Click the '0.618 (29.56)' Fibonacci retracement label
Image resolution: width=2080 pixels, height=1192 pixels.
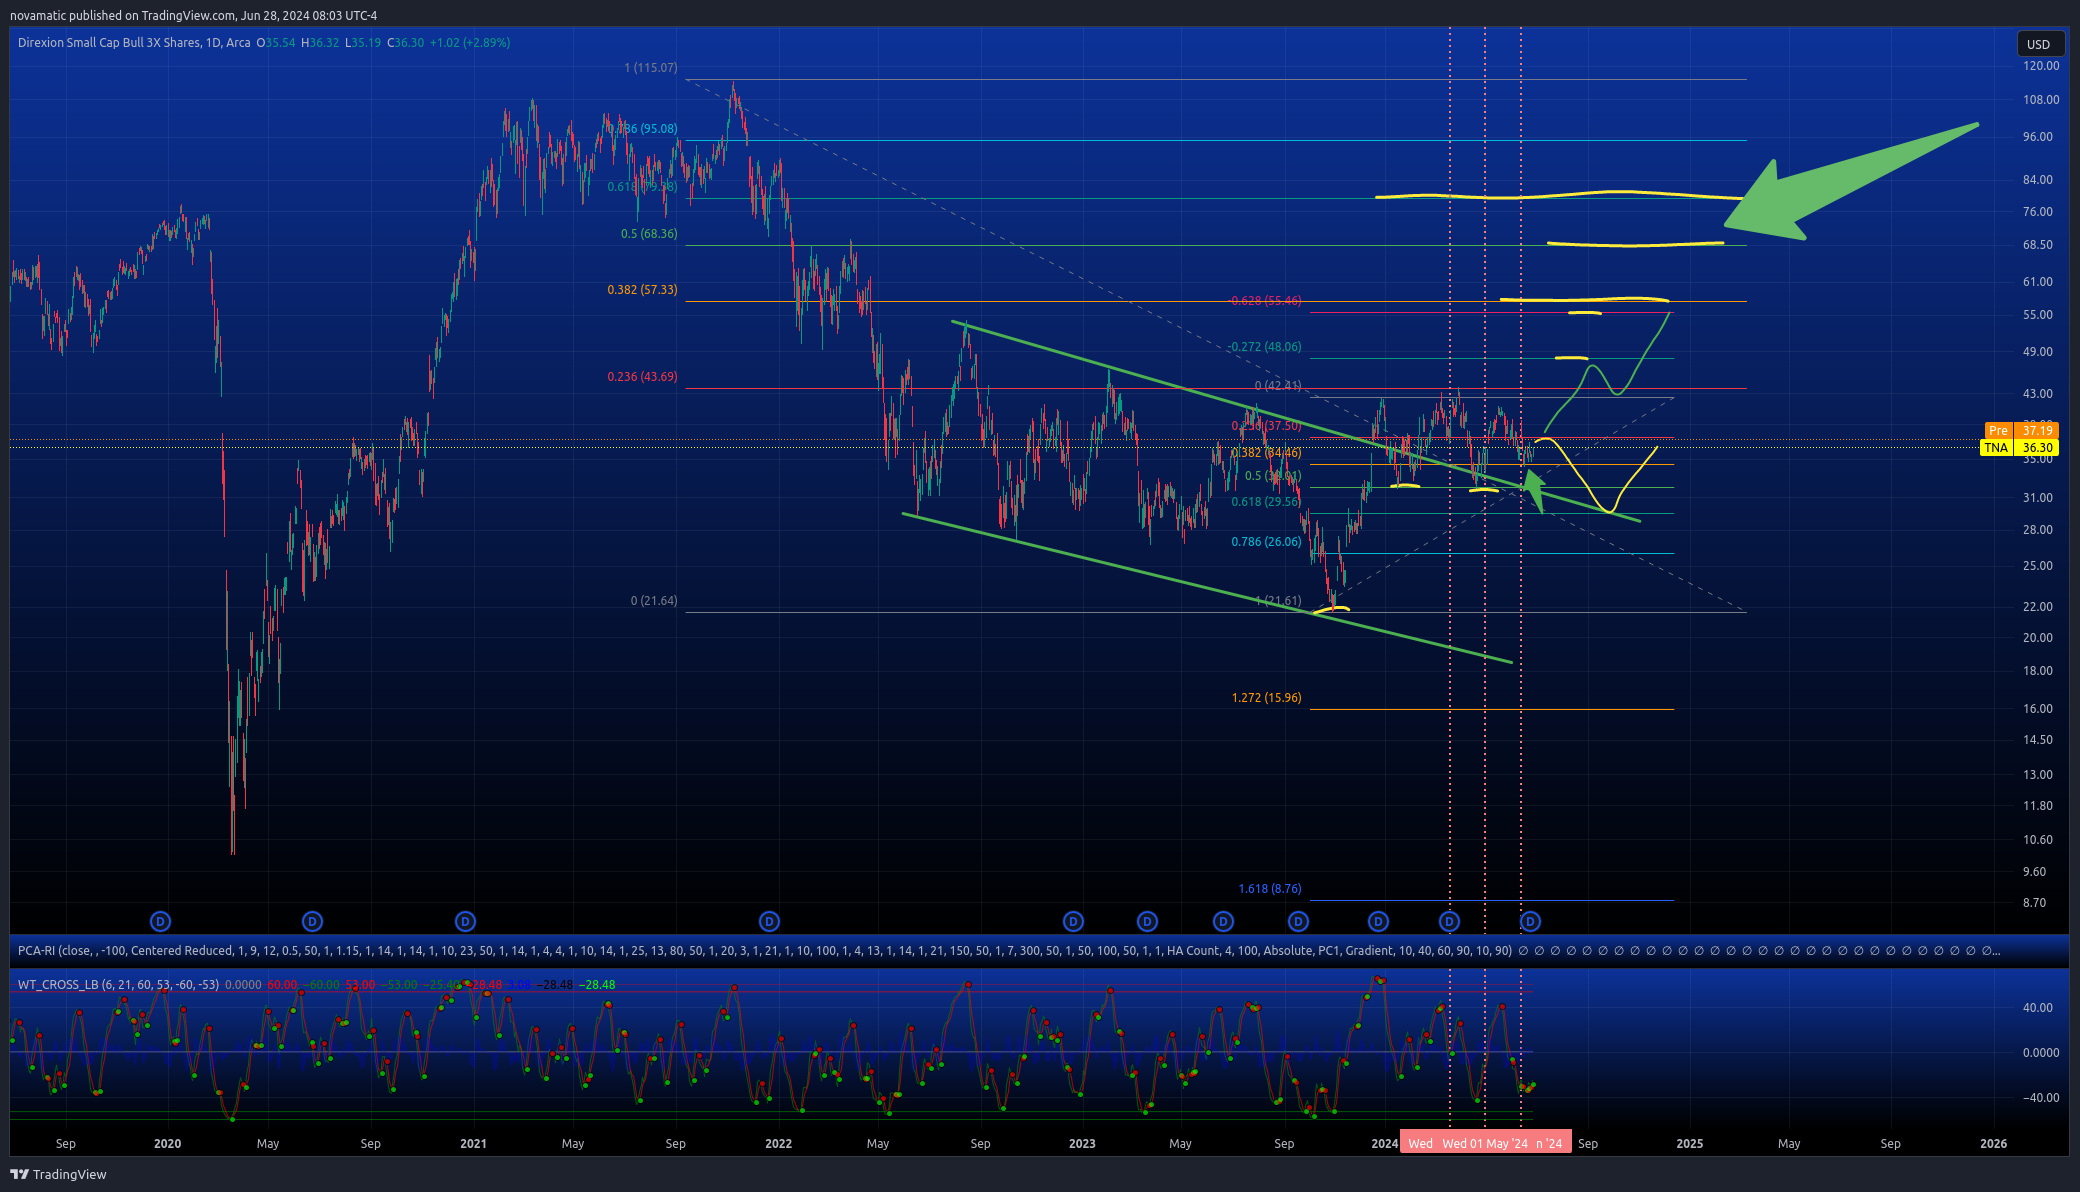[x=1266, y=502]
